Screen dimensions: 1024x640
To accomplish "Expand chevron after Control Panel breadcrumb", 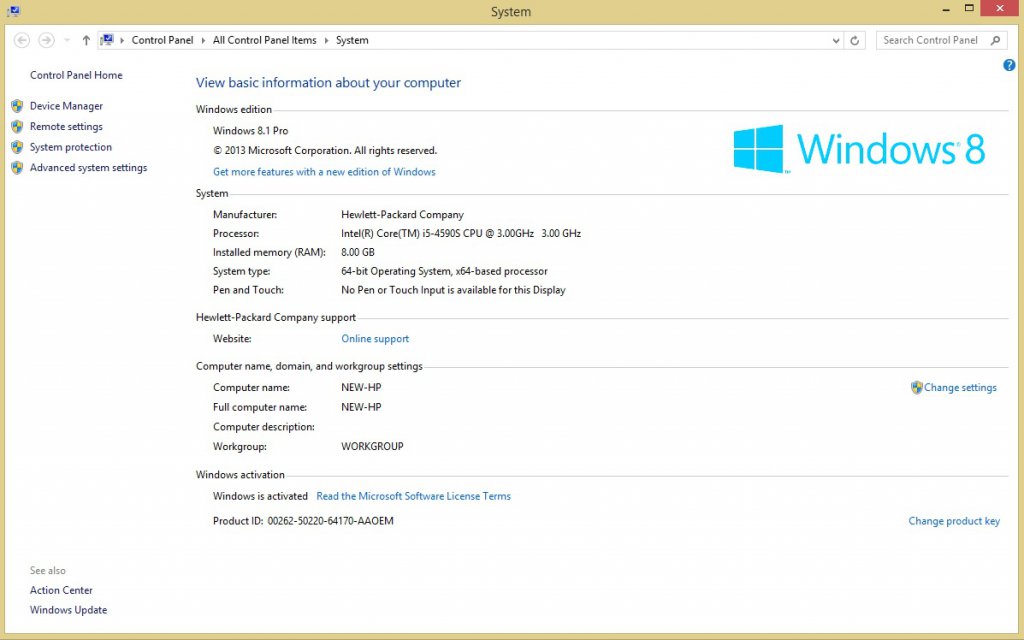I will [x=203, y=40].
